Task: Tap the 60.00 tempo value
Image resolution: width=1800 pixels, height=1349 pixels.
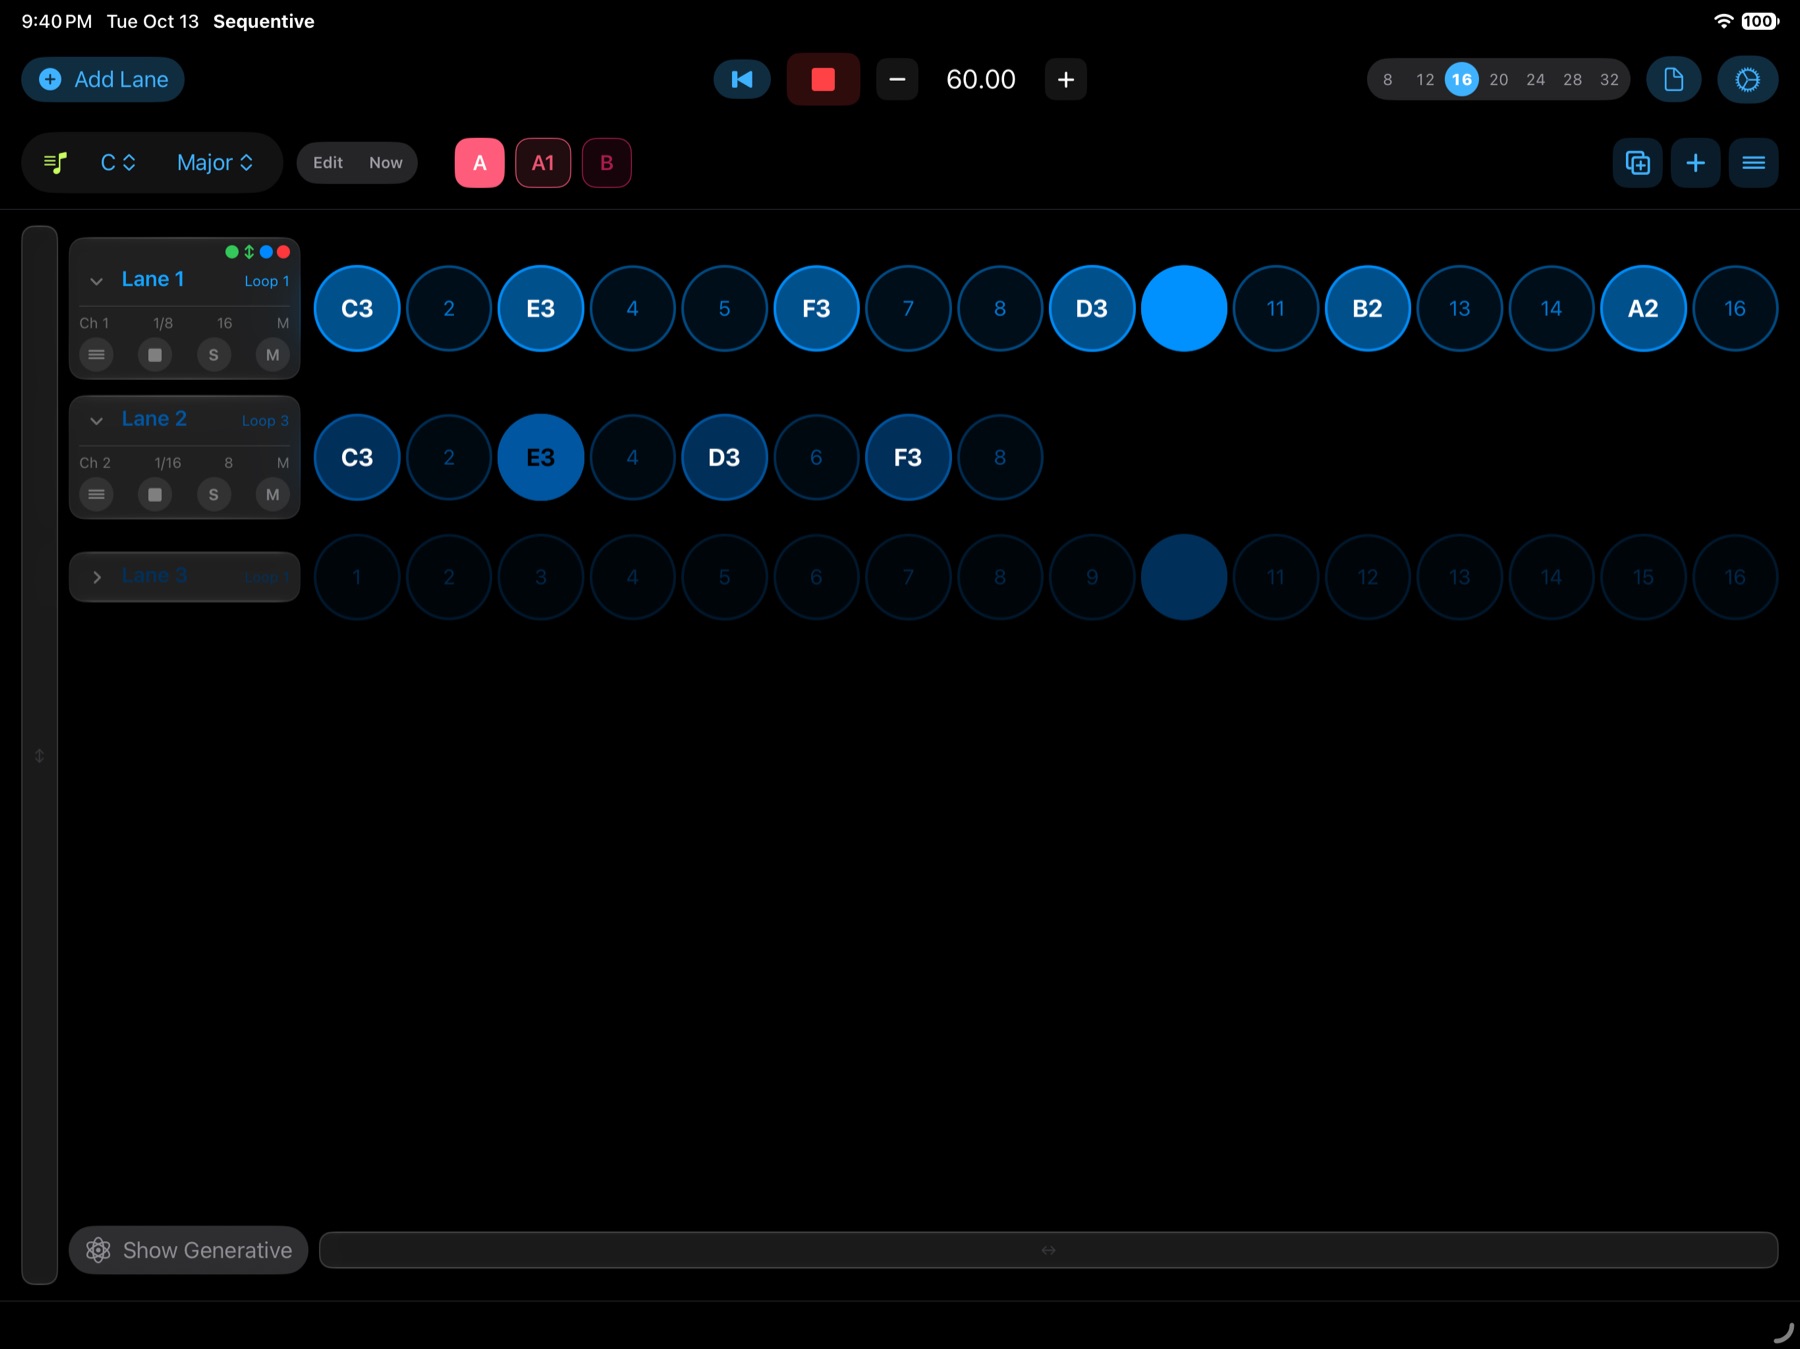Action: 981,79
